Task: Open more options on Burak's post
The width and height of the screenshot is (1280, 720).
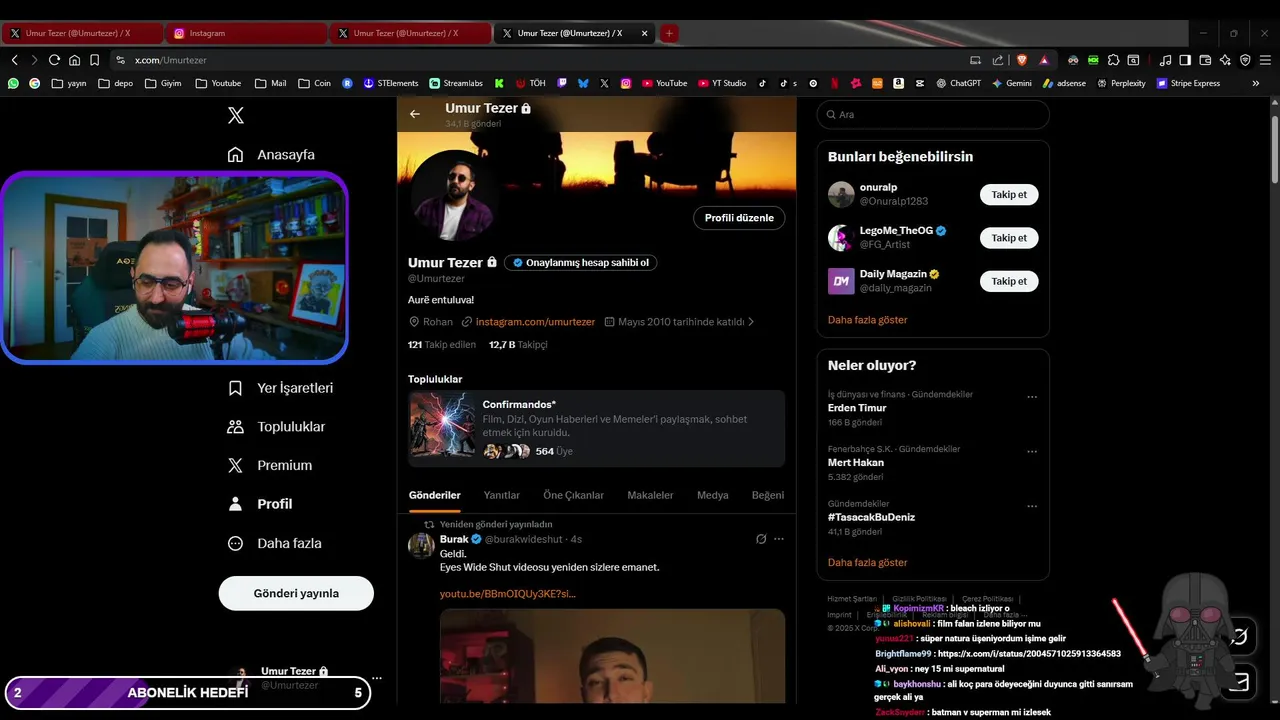Action: [779, 539]
